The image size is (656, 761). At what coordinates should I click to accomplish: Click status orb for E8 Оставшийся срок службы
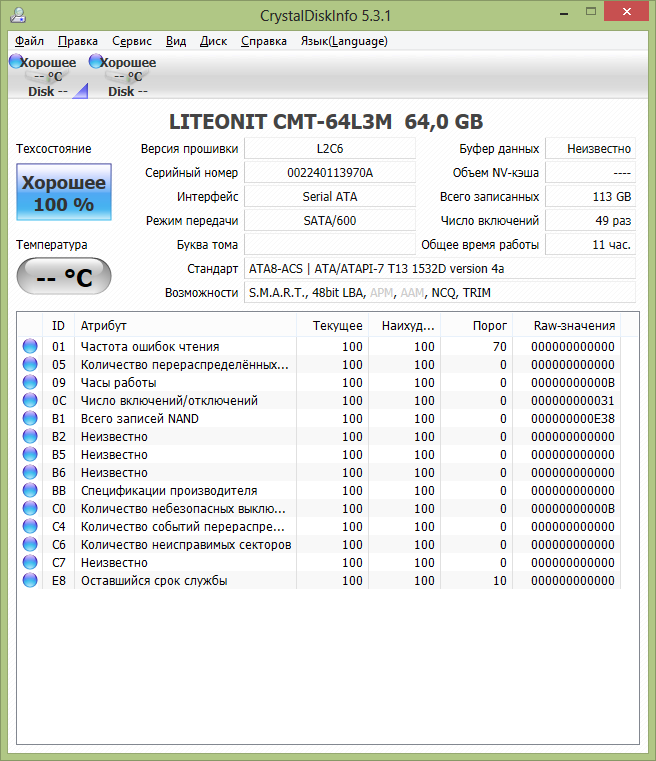click(30, 580)
